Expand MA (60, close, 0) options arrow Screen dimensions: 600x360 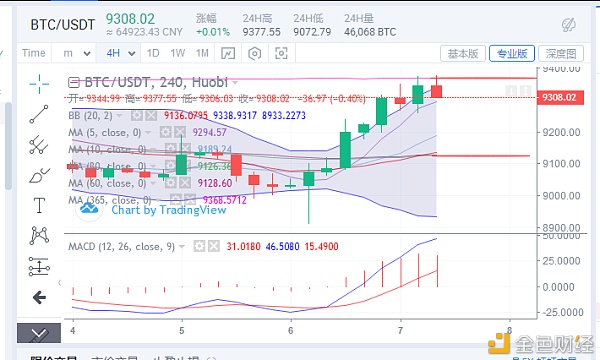(x=153, y=183)
